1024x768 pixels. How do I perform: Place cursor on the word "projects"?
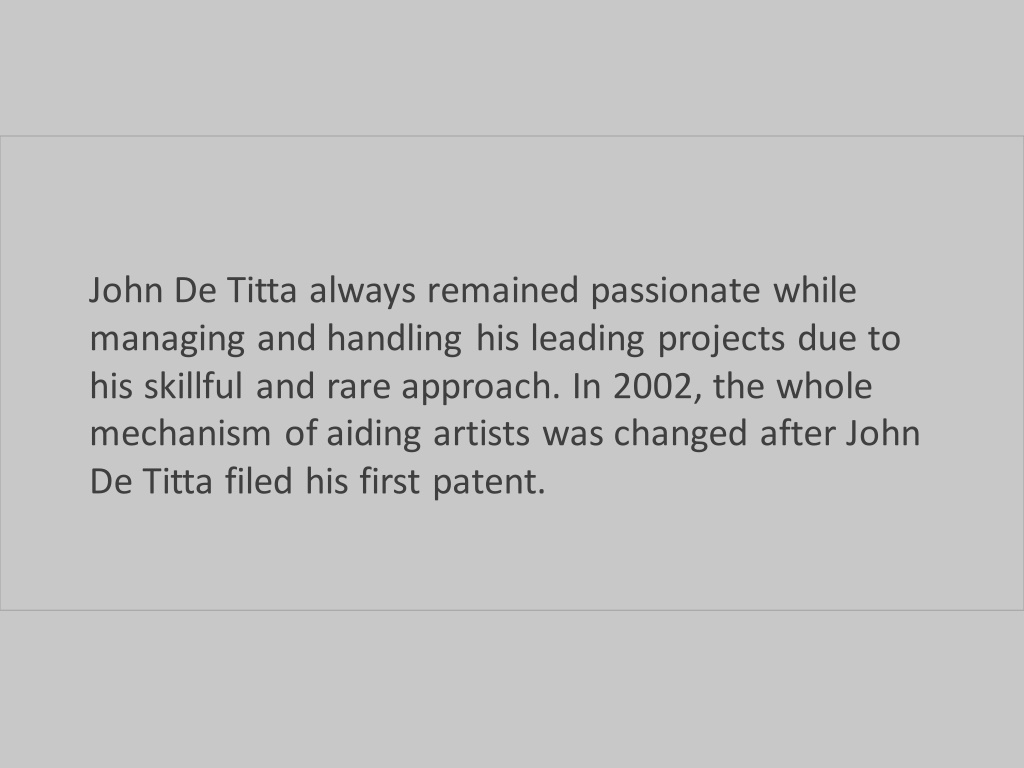coord(721,340)
